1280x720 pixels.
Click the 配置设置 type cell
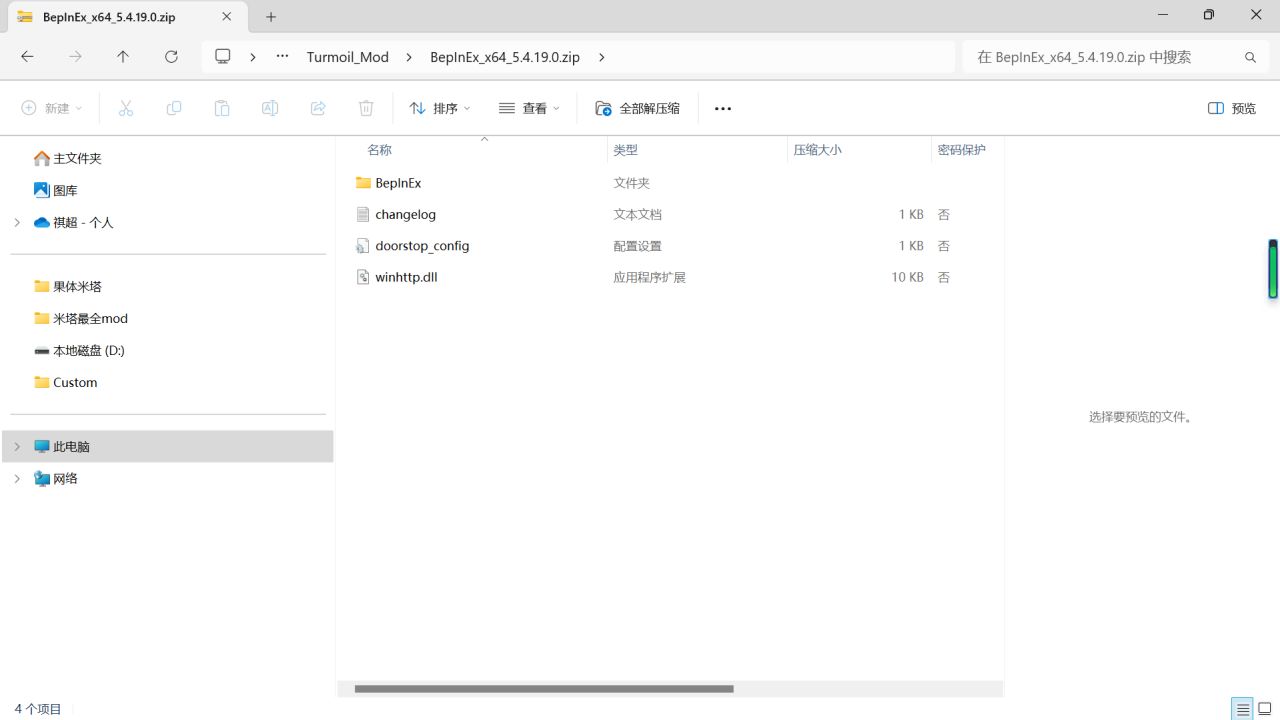pyautogui.click(x=637, y=246)
